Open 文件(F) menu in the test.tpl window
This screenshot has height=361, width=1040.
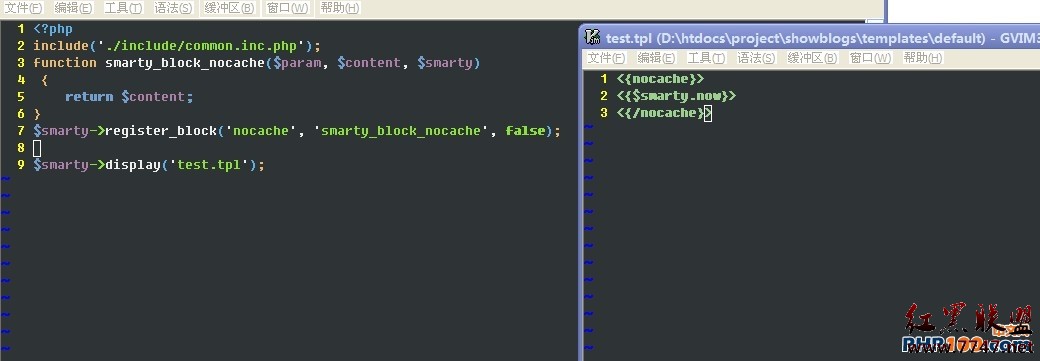[x=607, y=58]
